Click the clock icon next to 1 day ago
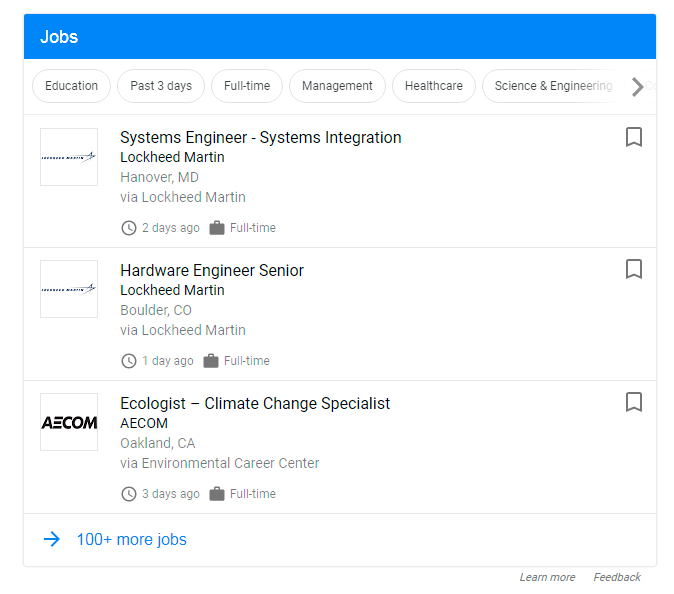The image size is (674, 594). [x=129, y=361]
